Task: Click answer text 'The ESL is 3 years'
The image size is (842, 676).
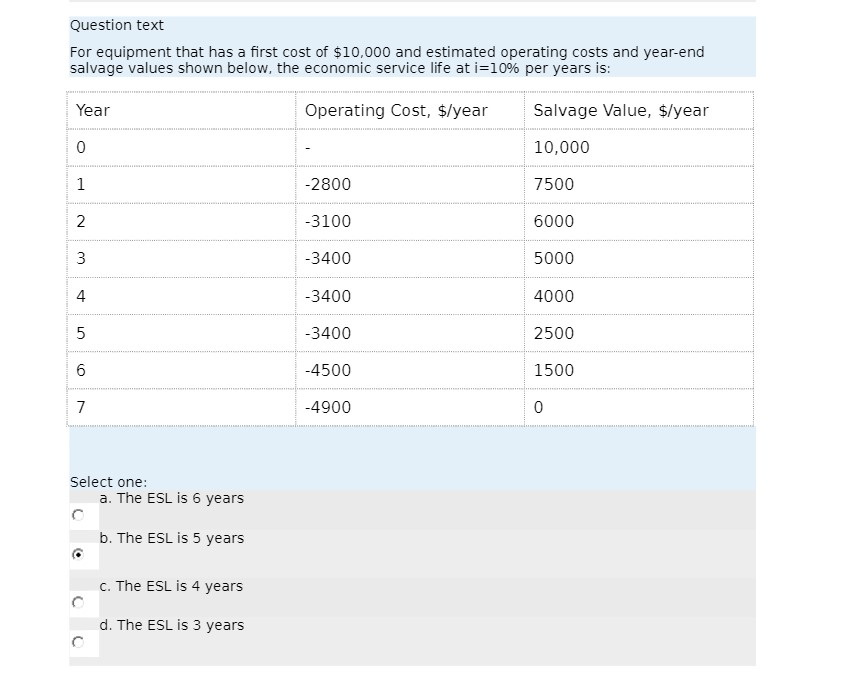Action: point(172,625)
